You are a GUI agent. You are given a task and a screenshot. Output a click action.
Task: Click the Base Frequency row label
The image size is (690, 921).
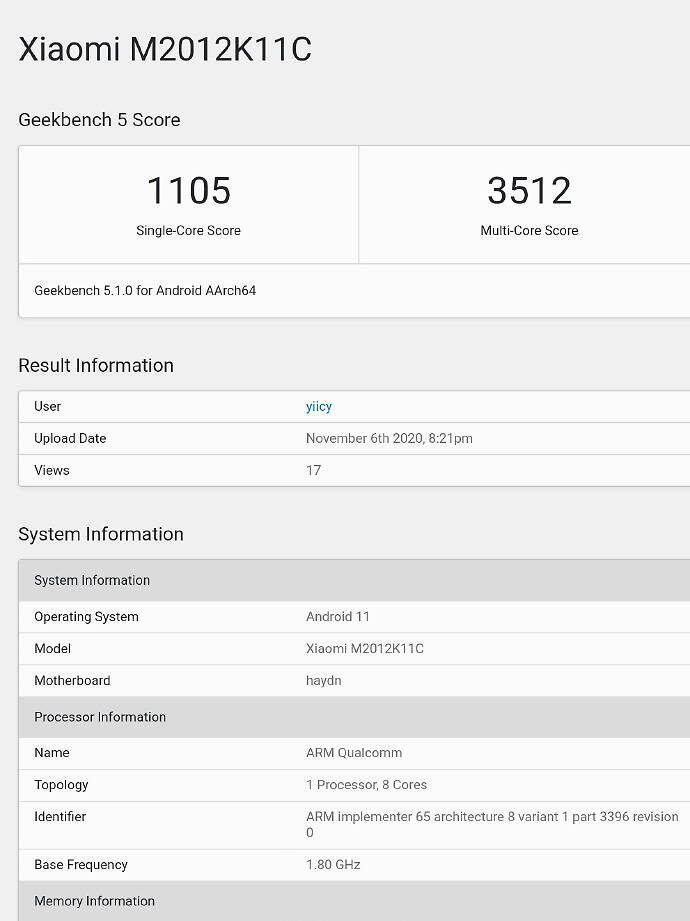pos(81,865)
